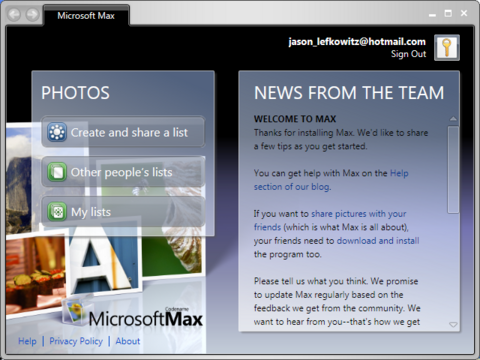
Task: Click the green My lists icon
Action: coord(57,212)
